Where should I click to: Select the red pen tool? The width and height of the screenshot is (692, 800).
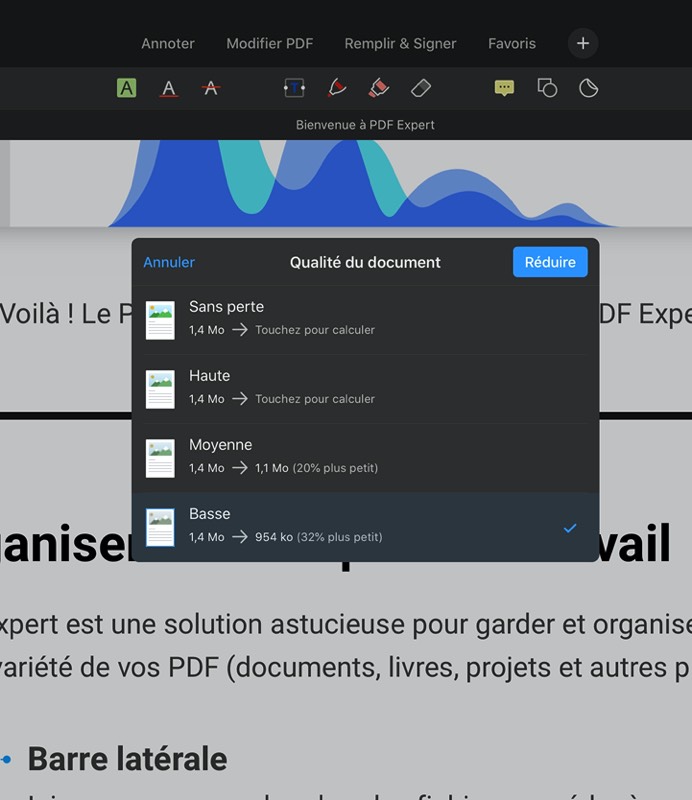337,88
